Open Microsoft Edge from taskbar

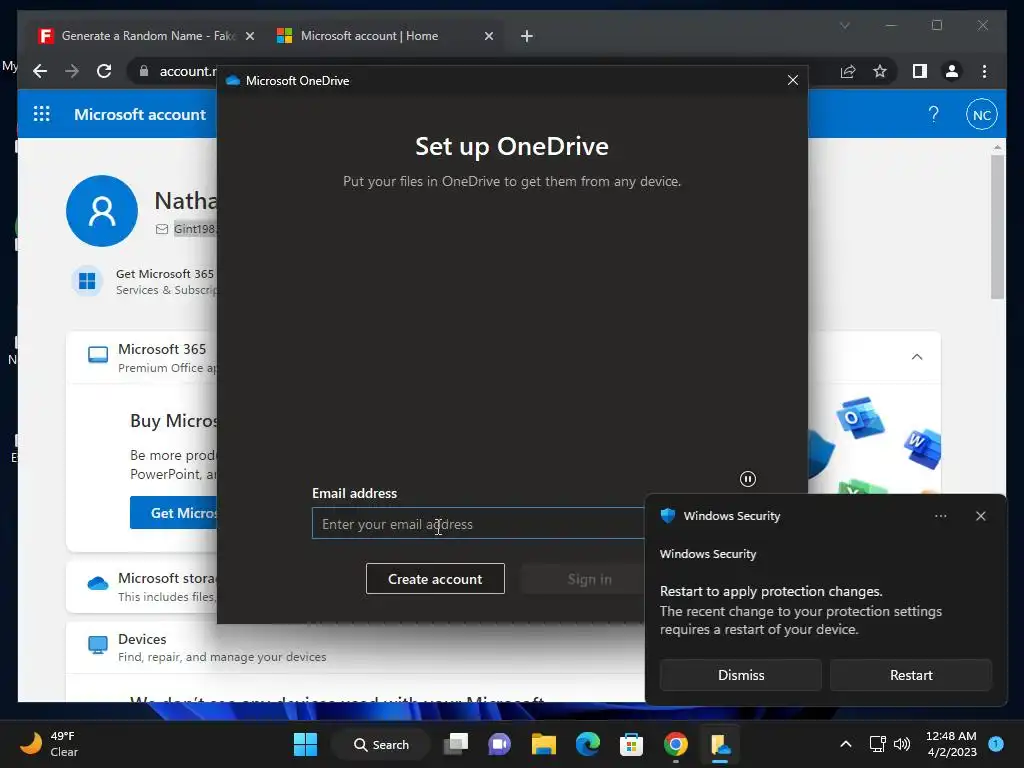click(x=588, y=744)
